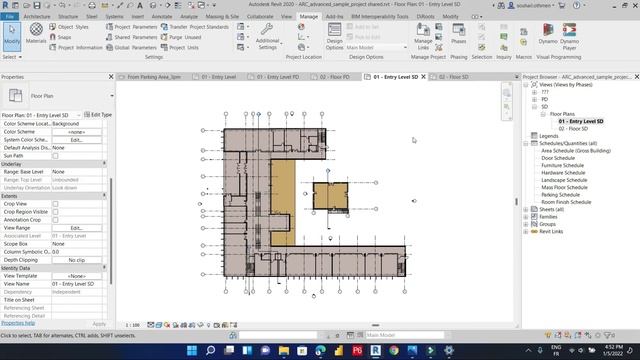Image resolution: width=640 pixels, height=360 pixels.
Task: Click Purge Unused
Action: click(x=181, y=37)
